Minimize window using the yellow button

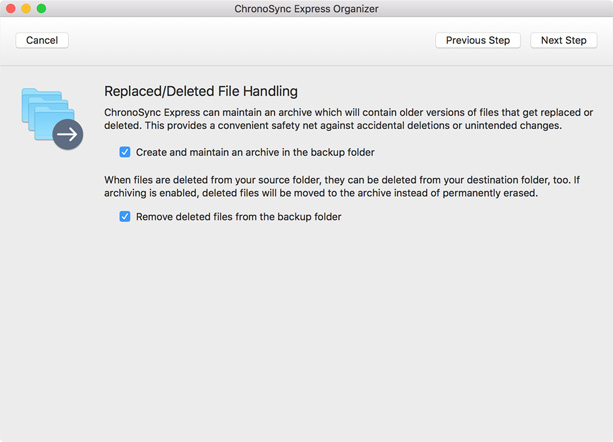tap(26, 8)
